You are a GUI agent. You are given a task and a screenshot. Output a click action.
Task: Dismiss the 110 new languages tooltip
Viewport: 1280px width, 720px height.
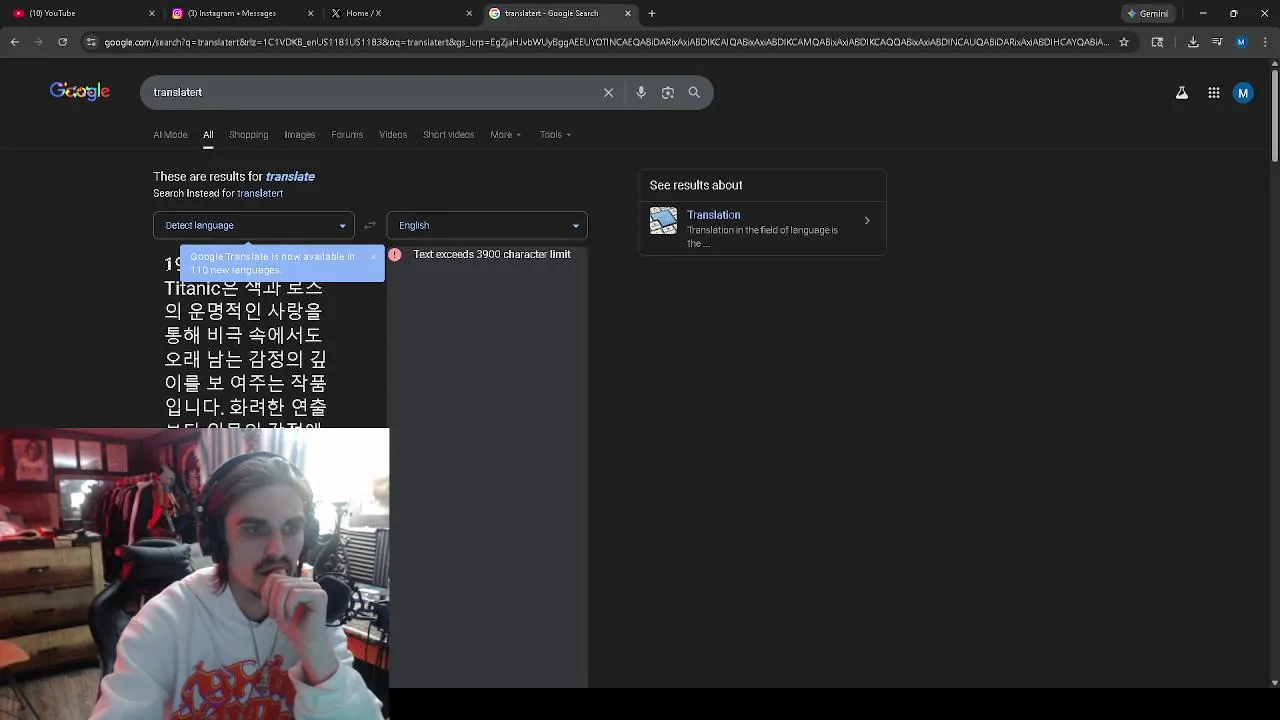(373, 257)
